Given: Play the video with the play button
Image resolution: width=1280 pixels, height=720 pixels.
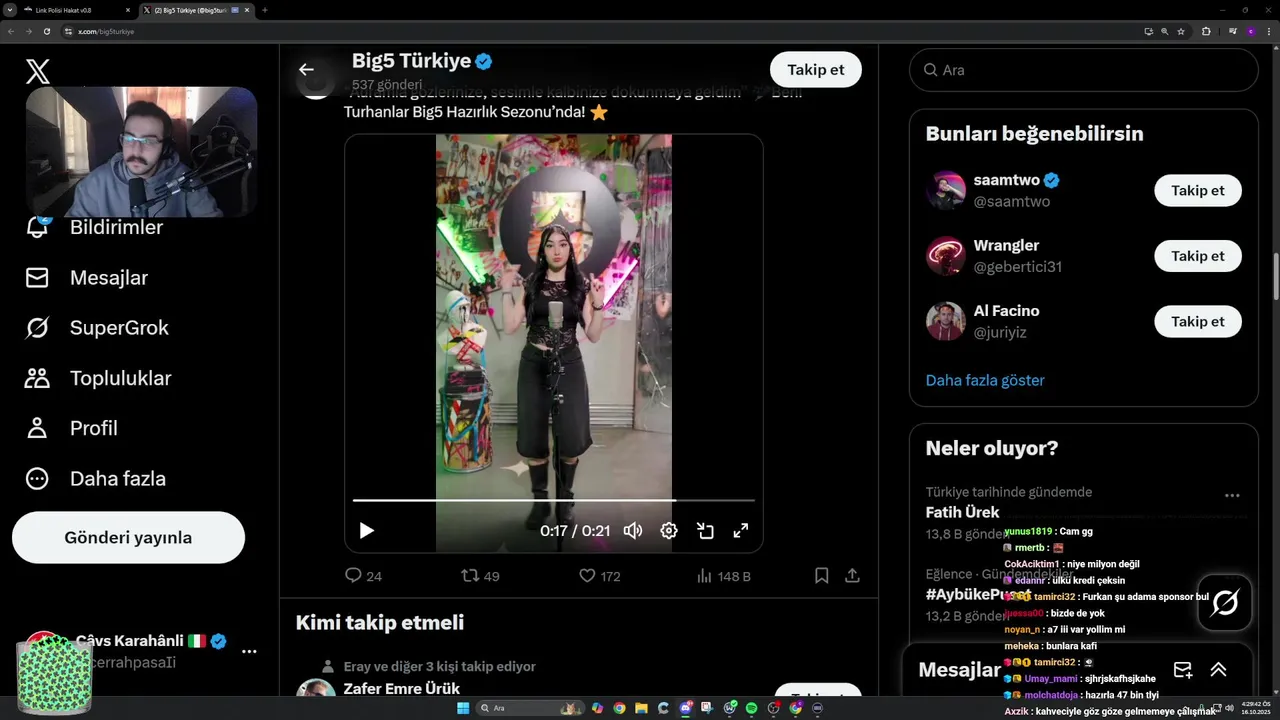Looking at the screenshot, I should [366, 531].
